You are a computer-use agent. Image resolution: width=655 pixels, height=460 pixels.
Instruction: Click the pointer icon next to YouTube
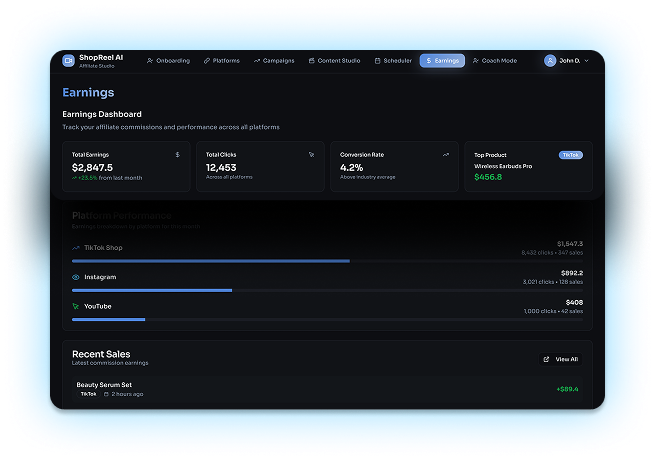click(x=76, y=306)
